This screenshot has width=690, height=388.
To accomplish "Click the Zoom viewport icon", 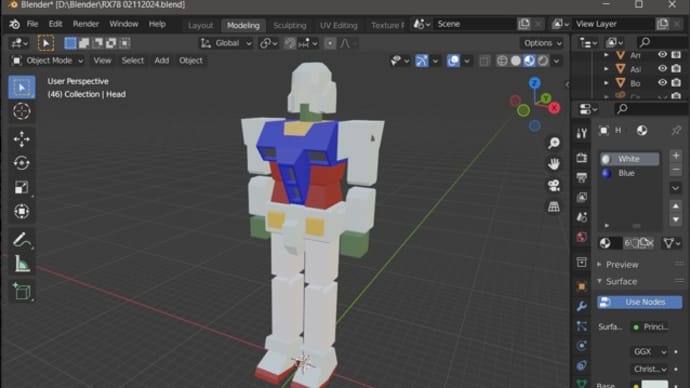I will tap(554, 143).
